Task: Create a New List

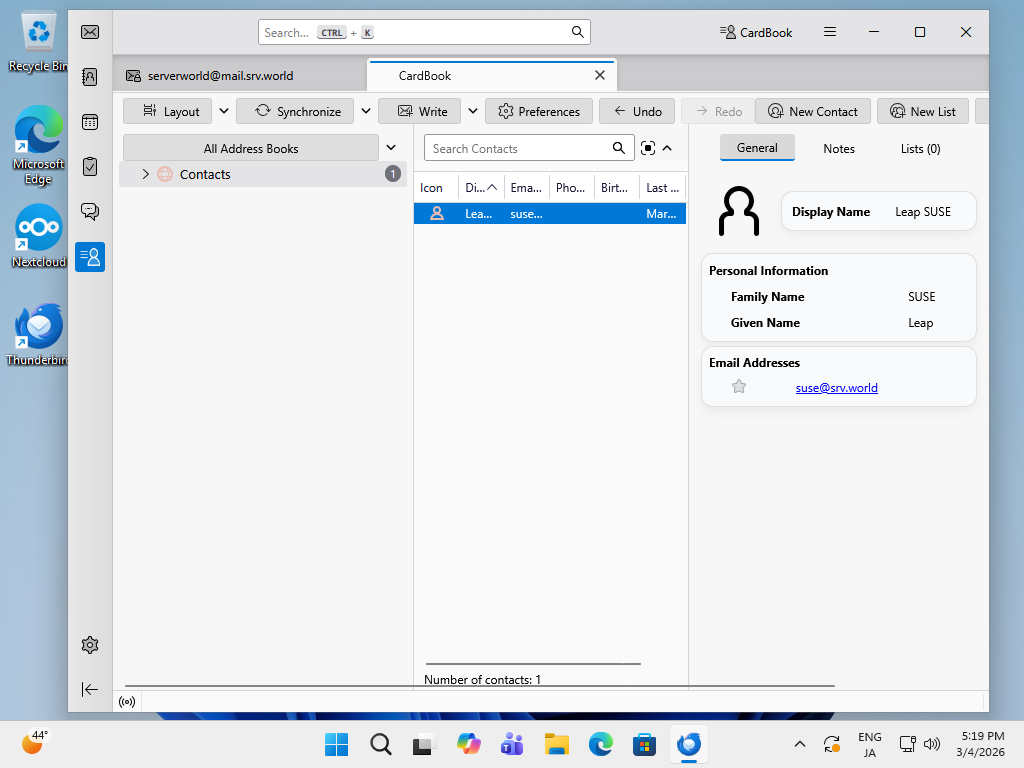Action: point(923,111)
